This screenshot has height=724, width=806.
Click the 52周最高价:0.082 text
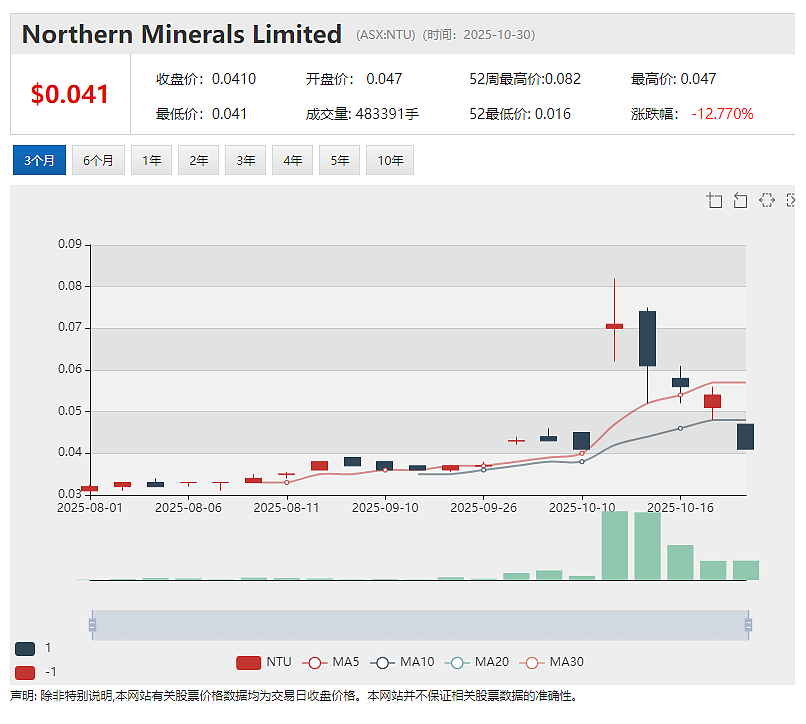[x=525, y=79]
